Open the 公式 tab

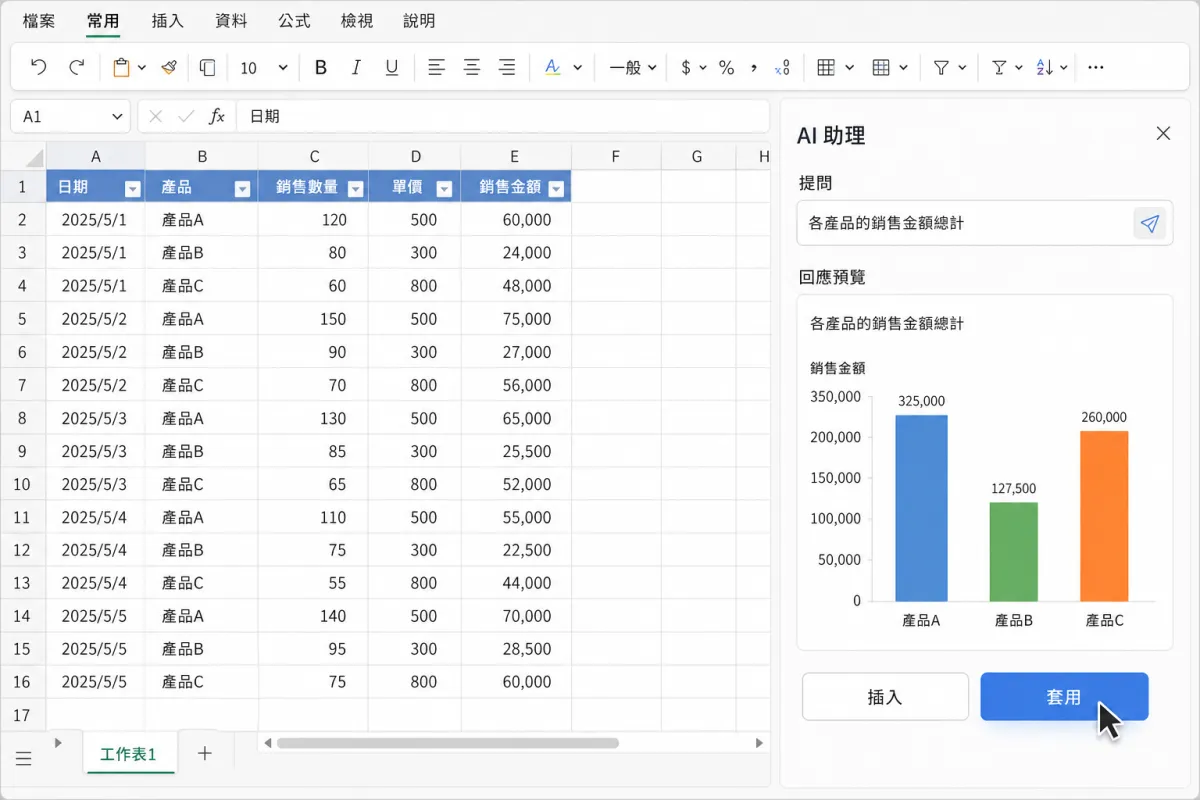(x=294, y=20)
